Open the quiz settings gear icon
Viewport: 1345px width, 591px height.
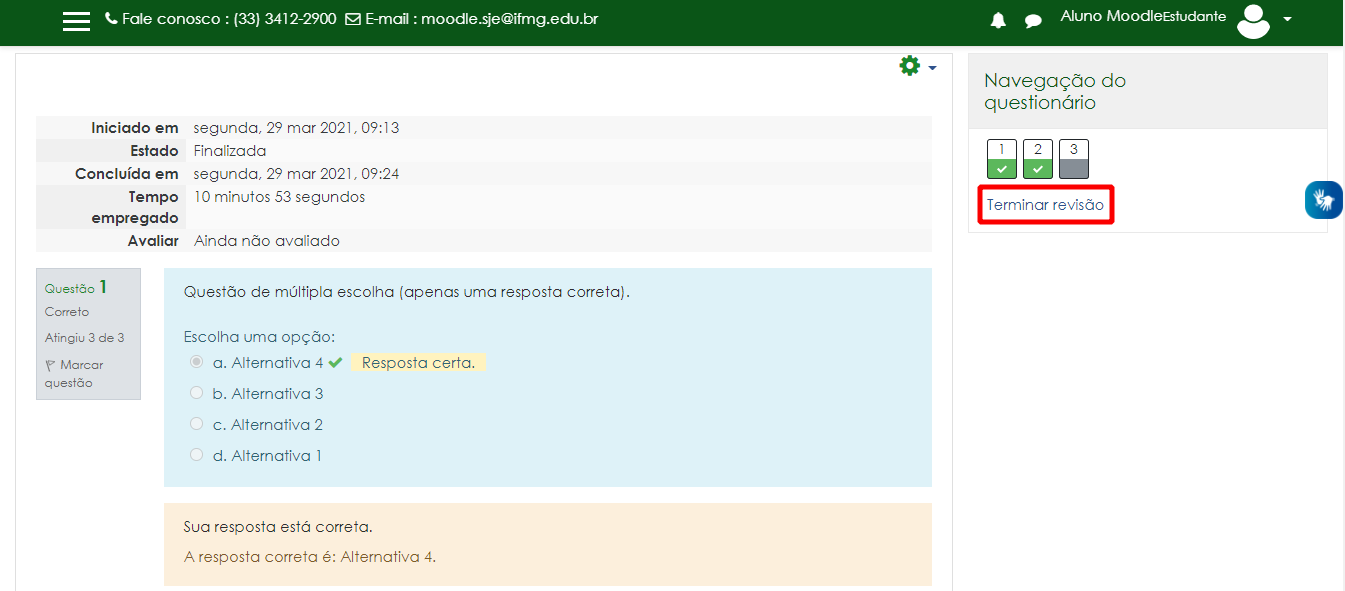pos(909,65)
